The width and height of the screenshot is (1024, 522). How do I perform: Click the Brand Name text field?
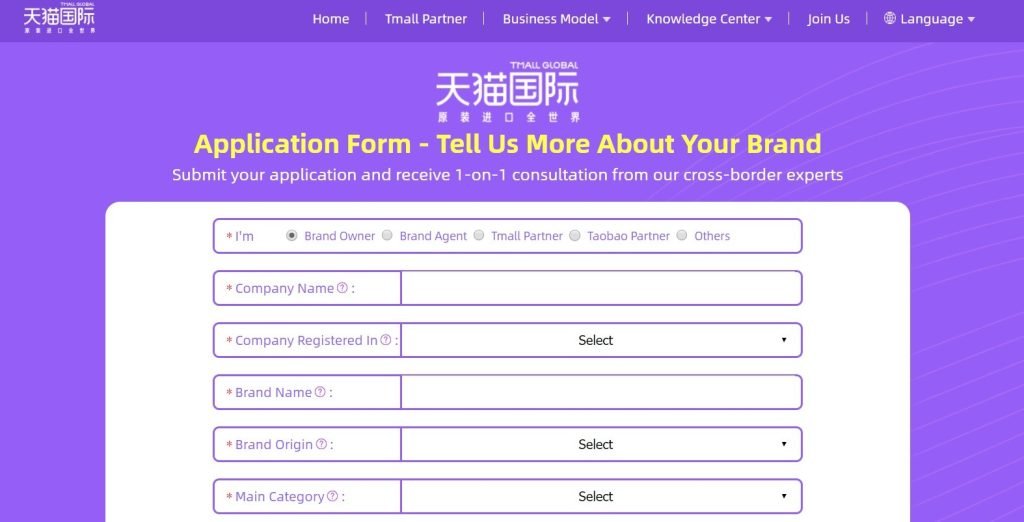coord(601,392)
